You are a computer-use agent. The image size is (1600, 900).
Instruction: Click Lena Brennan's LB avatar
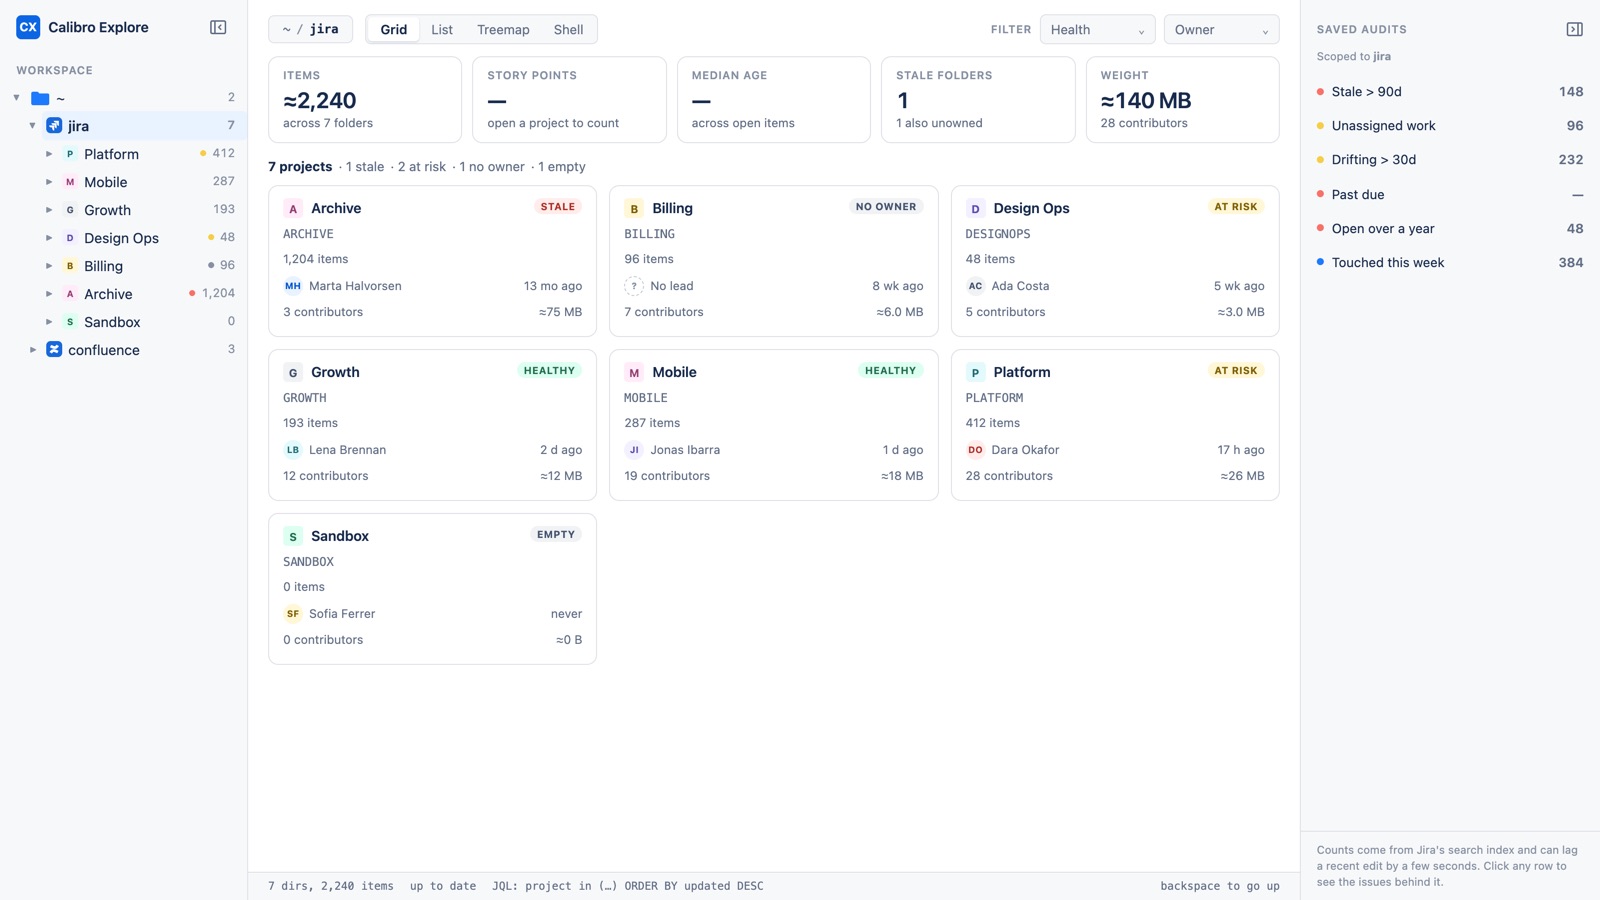pyautogui.click(x=293, y=450)
